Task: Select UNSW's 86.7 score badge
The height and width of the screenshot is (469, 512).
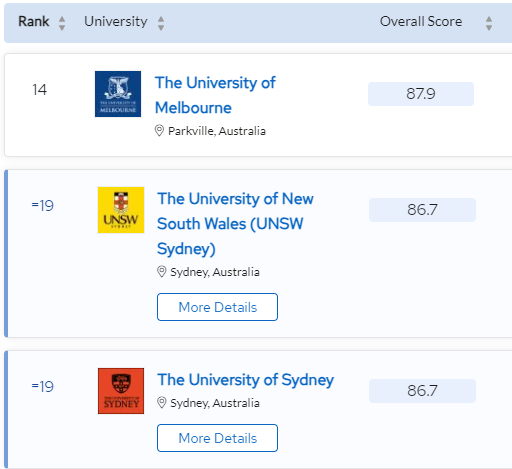Action: click(x=422, y=210)
